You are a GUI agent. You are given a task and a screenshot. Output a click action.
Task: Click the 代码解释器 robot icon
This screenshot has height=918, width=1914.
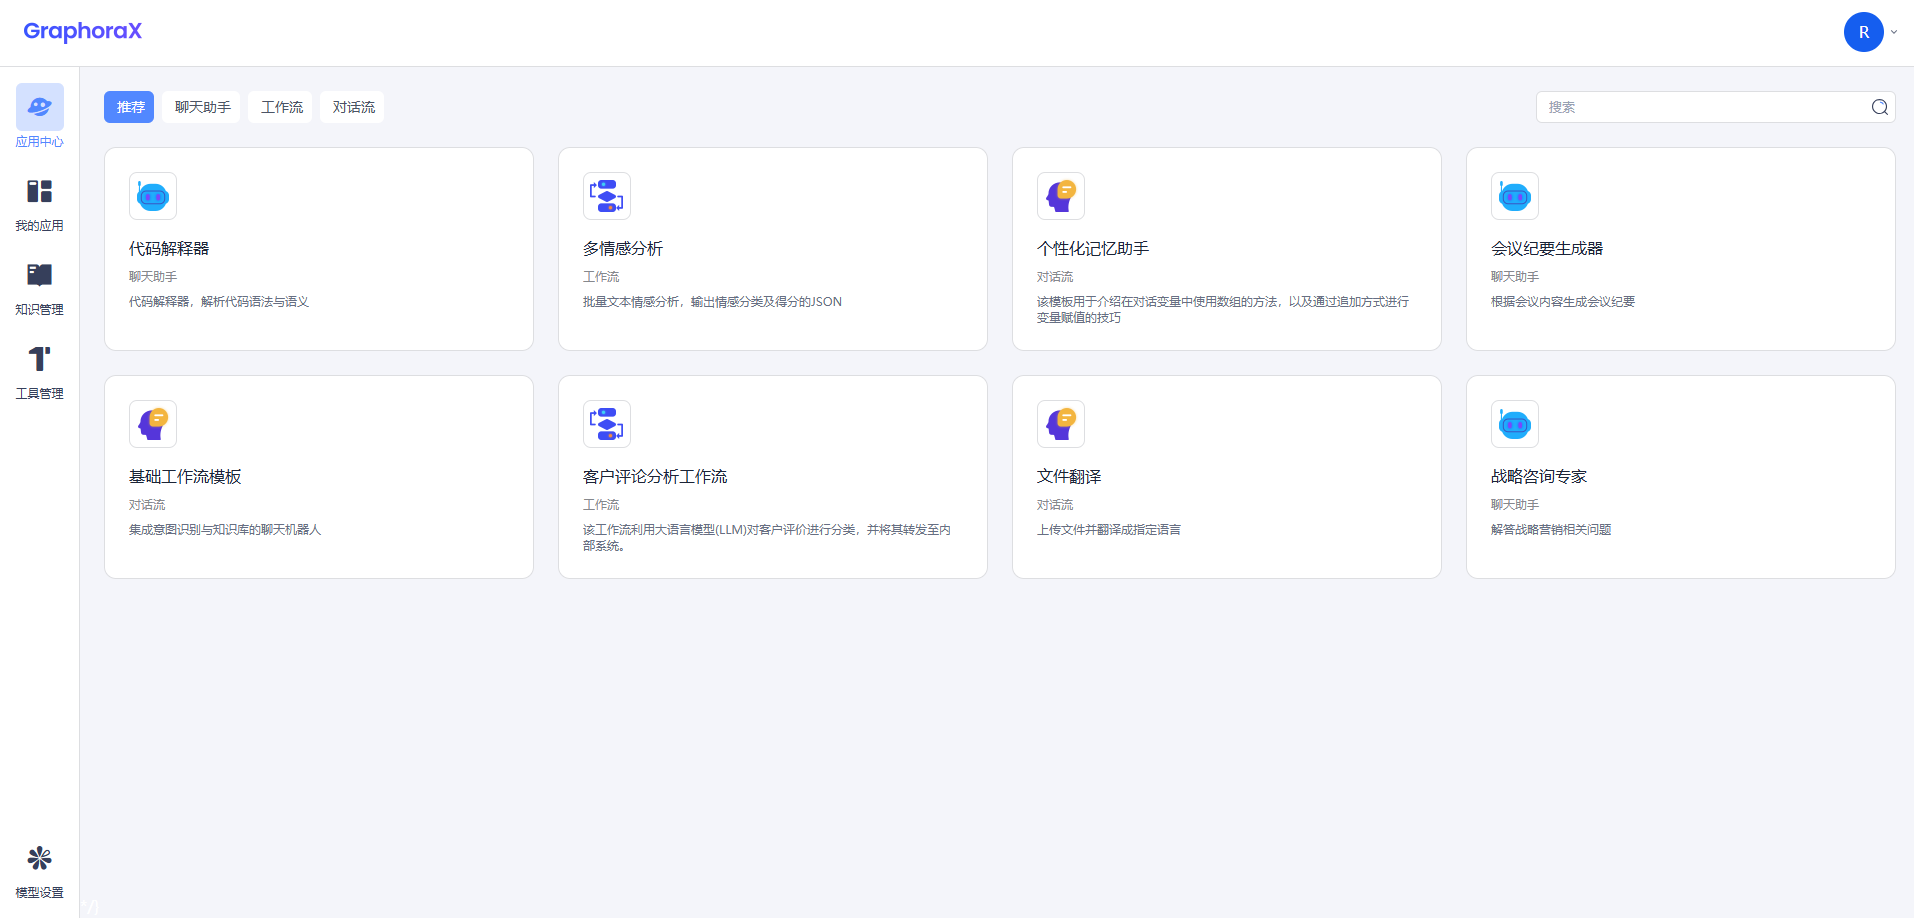[153, 196]
